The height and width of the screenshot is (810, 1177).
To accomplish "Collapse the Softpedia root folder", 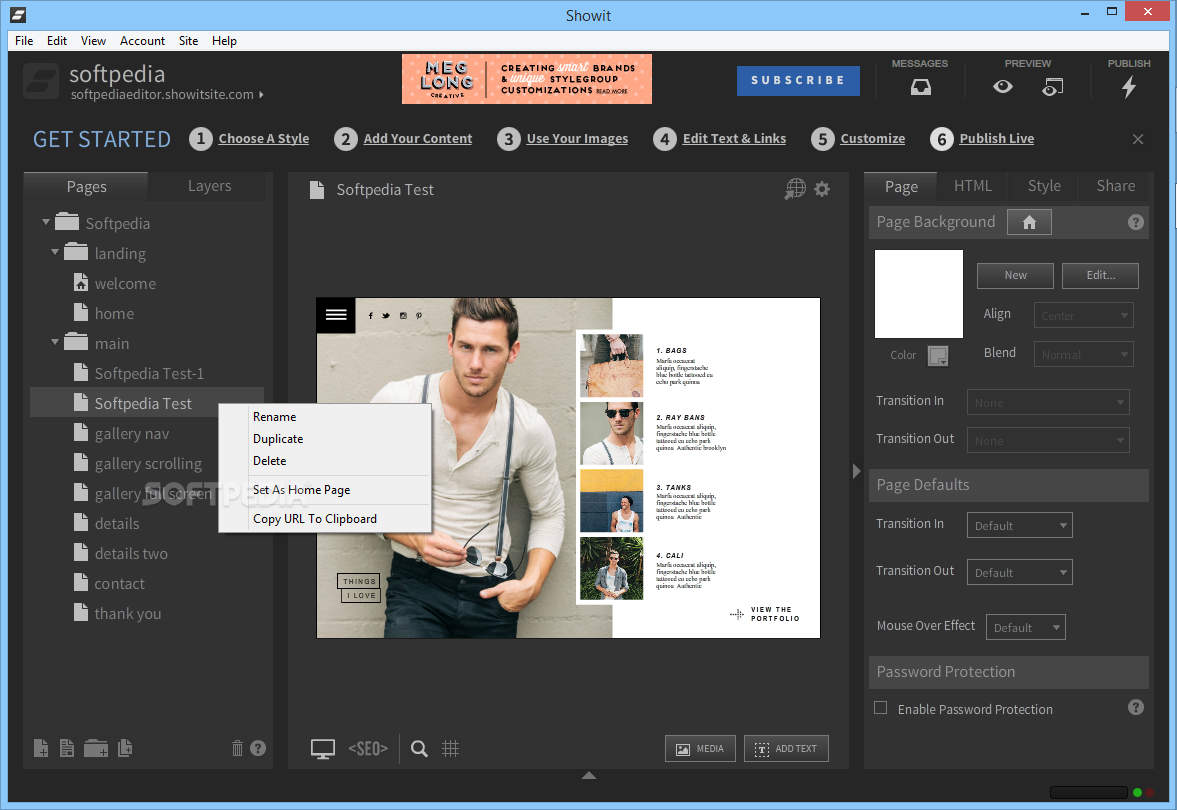I will point(46,222).
